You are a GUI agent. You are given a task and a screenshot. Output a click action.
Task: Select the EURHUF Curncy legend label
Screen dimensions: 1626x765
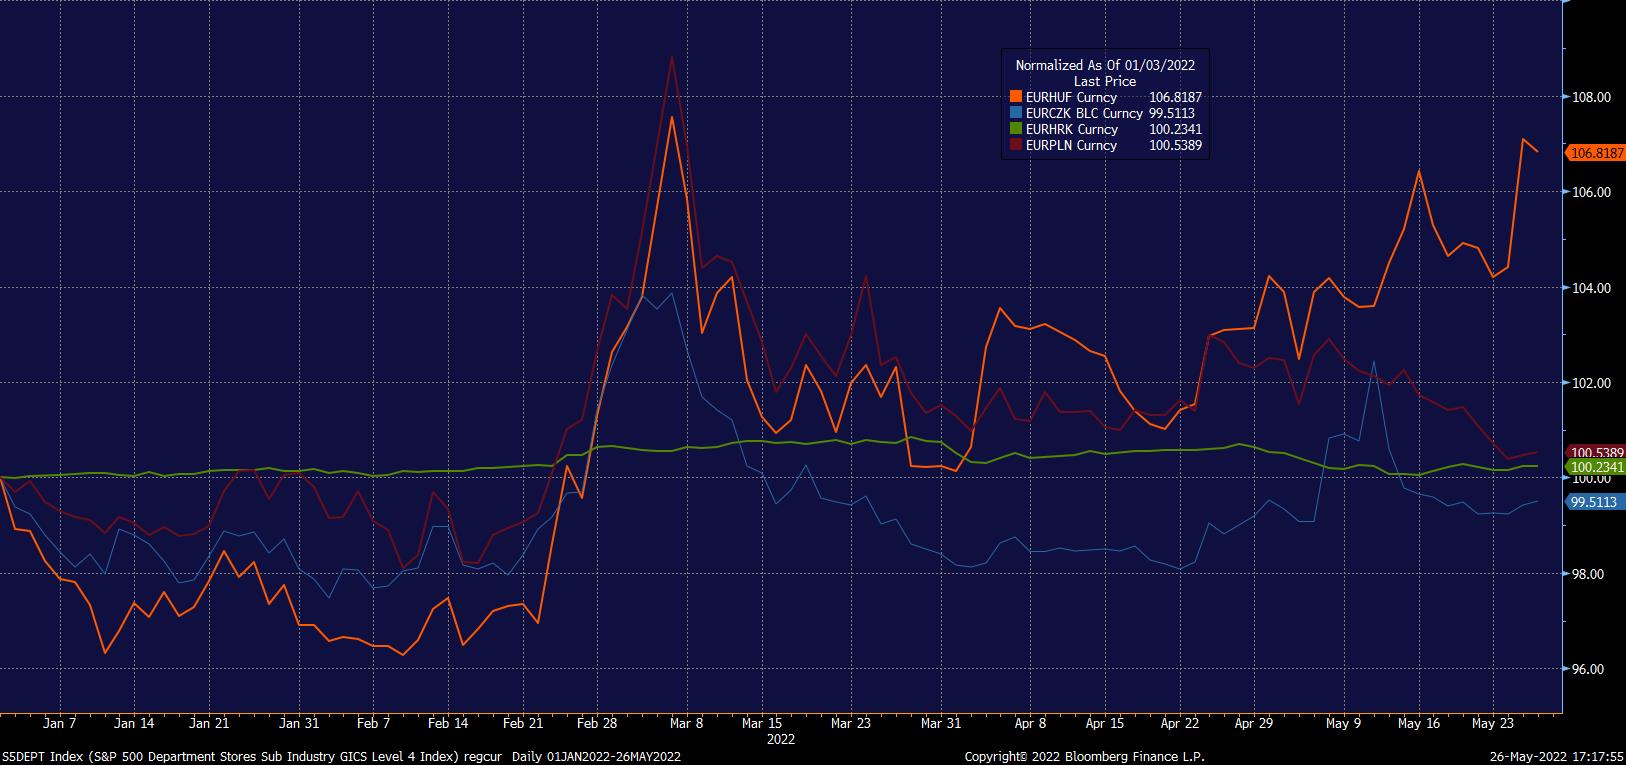pyautogui.click(x=1072, y=97)
